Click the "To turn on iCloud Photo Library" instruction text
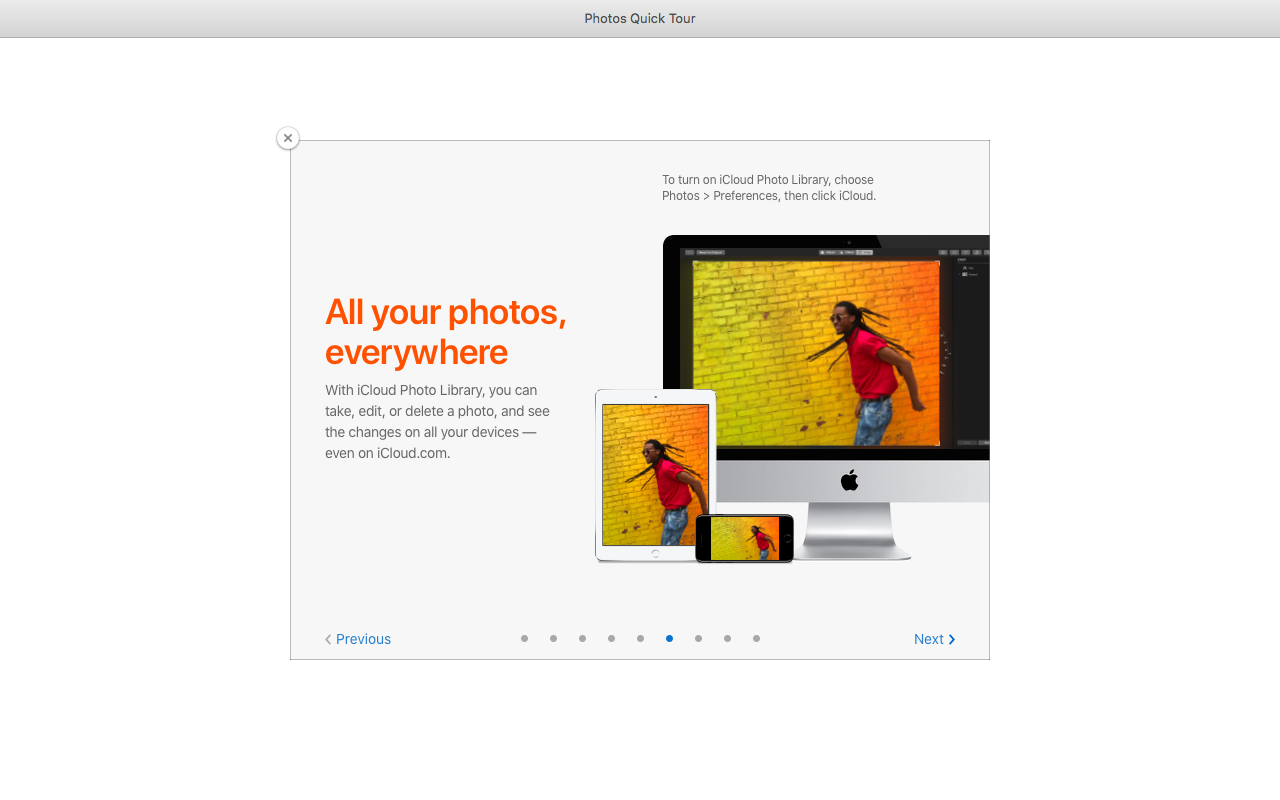This screenshot has width=1280, height=800. pos(768,188)
